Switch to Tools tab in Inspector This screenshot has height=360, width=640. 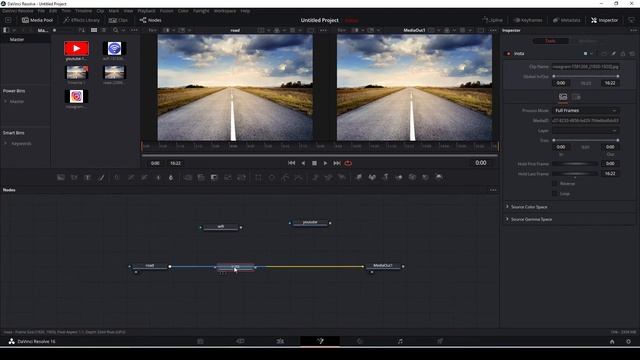coord(550,41)
